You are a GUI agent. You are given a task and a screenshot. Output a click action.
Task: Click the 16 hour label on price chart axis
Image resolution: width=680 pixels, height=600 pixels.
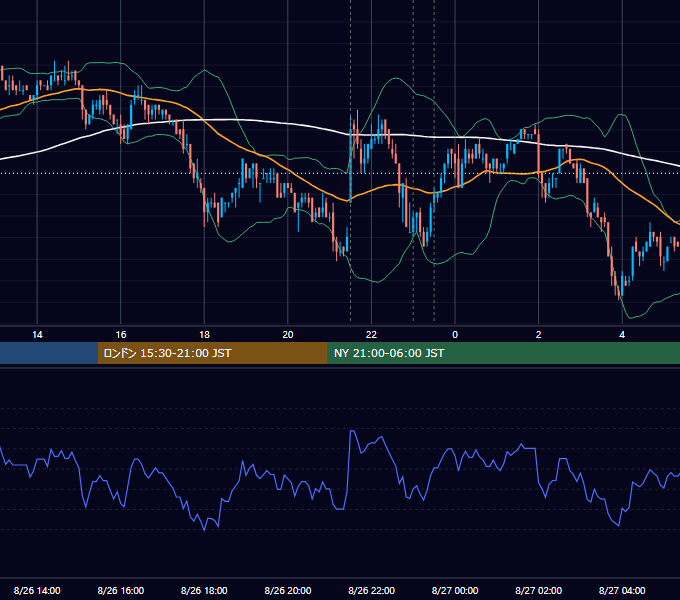click(x=121, y=335)
